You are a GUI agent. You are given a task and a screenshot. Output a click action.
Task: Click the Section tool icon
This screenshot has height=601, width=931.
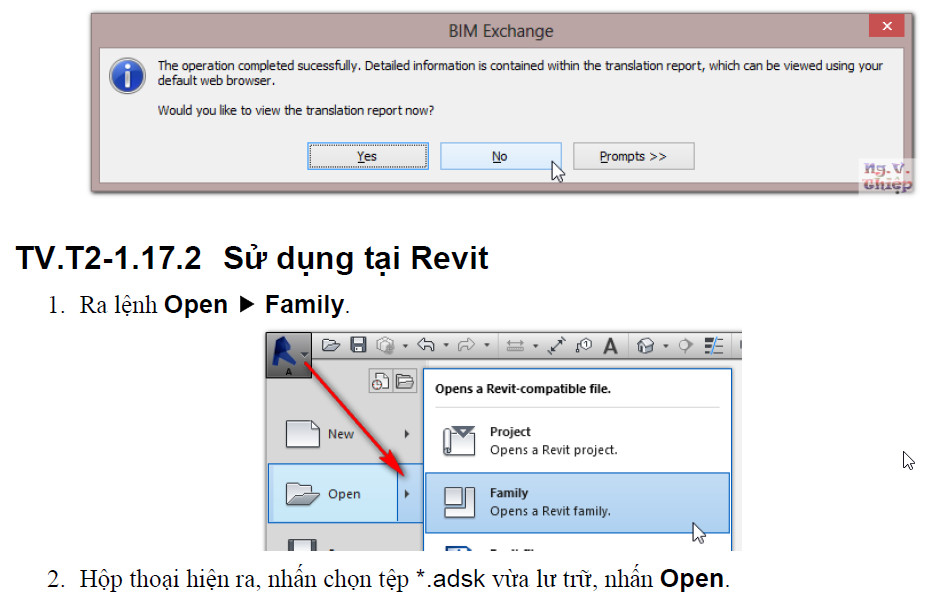[x=685, y=346]
